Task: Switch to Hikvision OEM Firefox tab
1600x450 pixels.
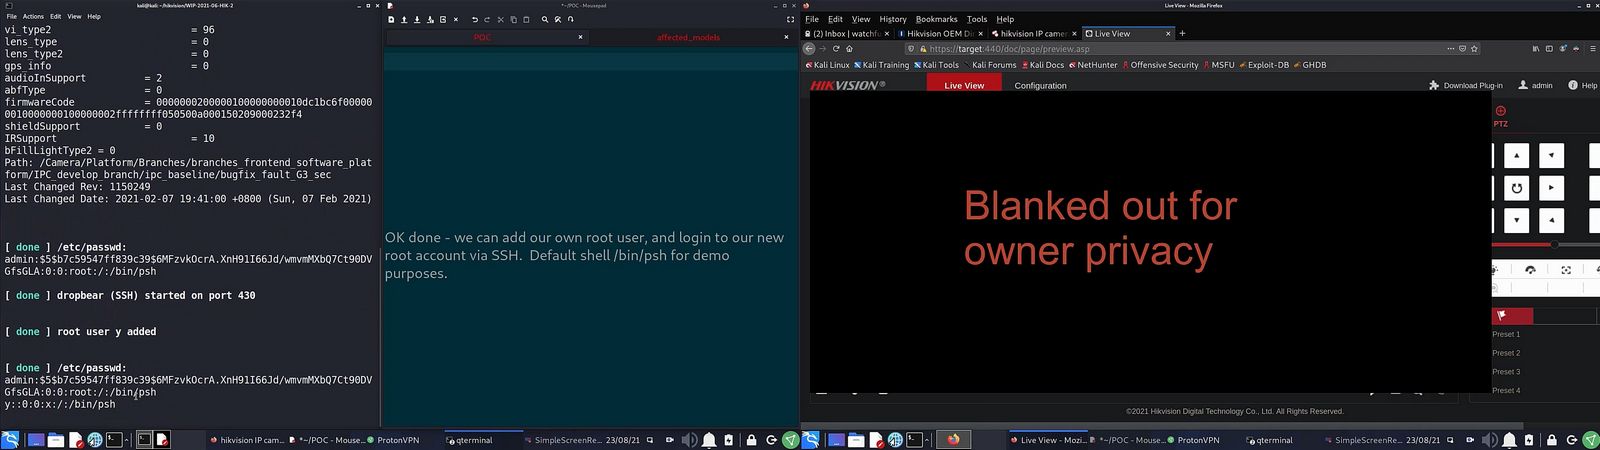Action: click(939, 33)
